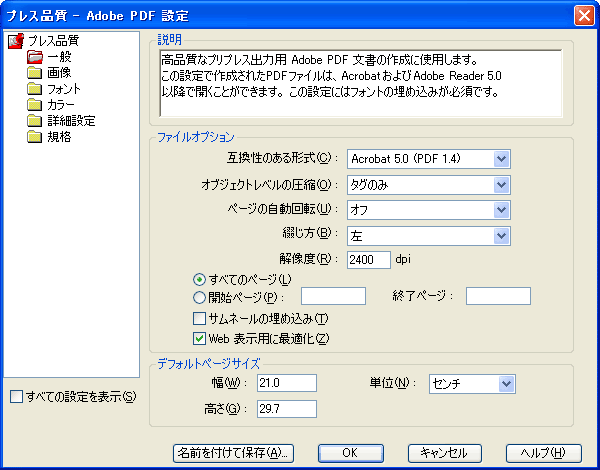Open the 綴じ方 dropdown

coord(429,236)
